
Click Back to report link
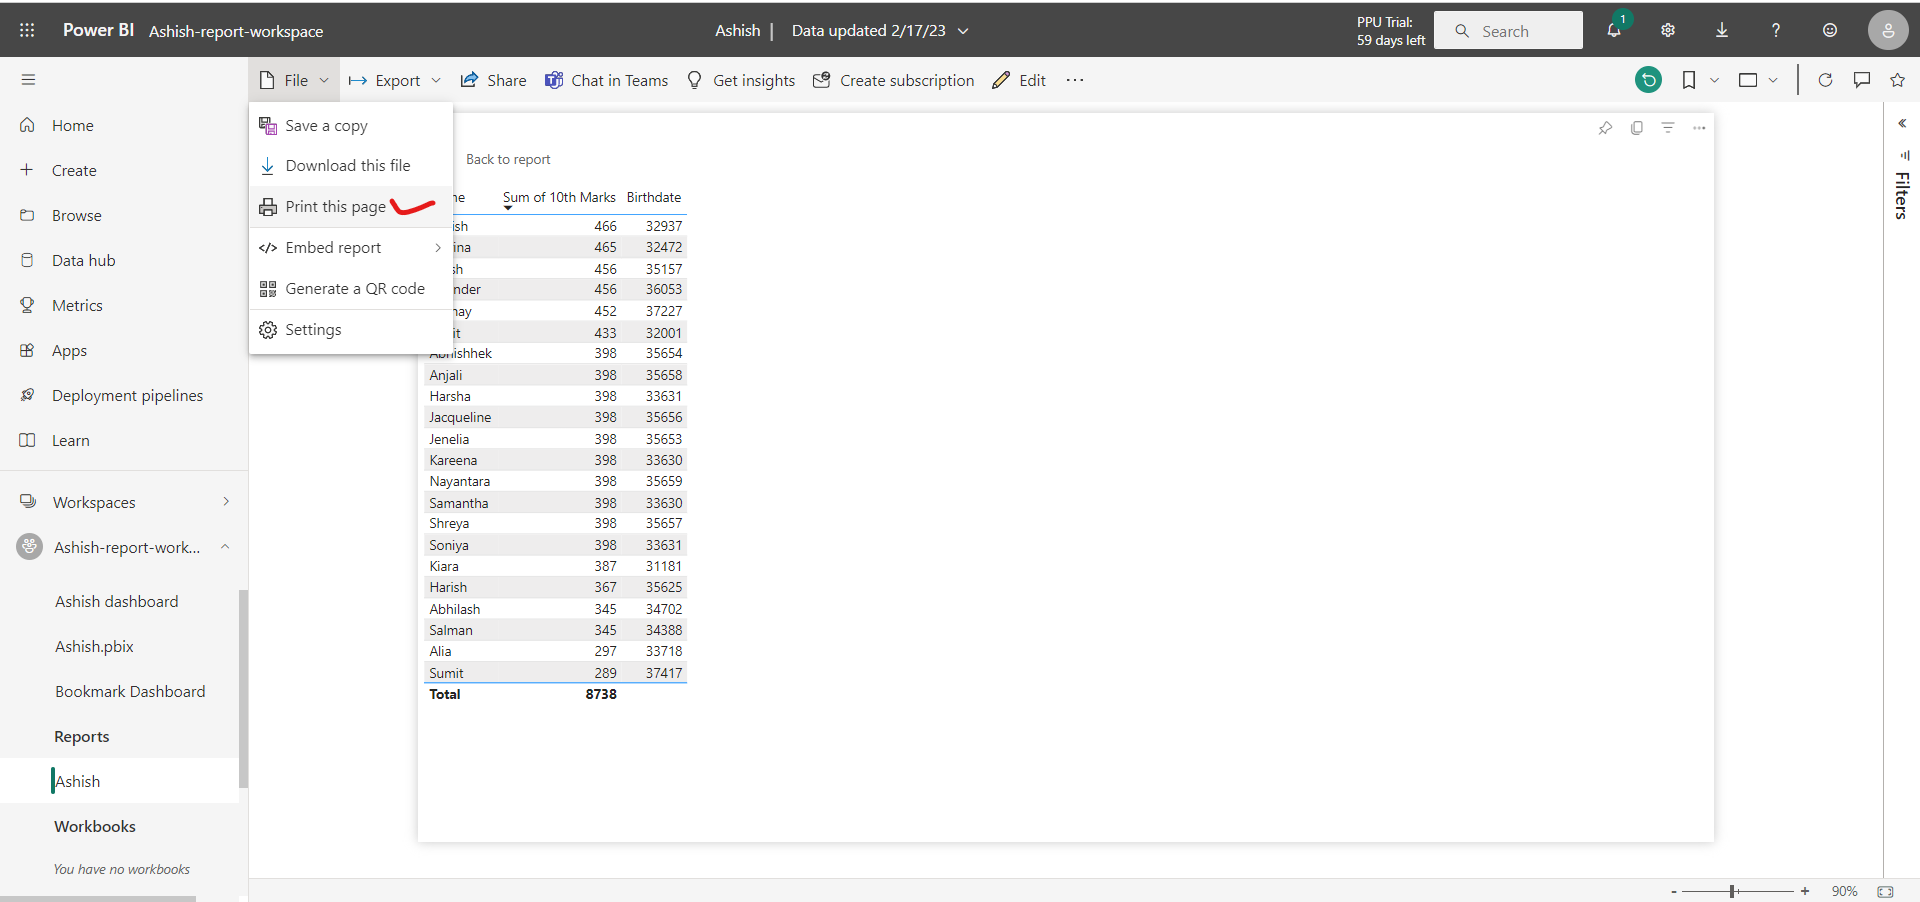(508, 159)
